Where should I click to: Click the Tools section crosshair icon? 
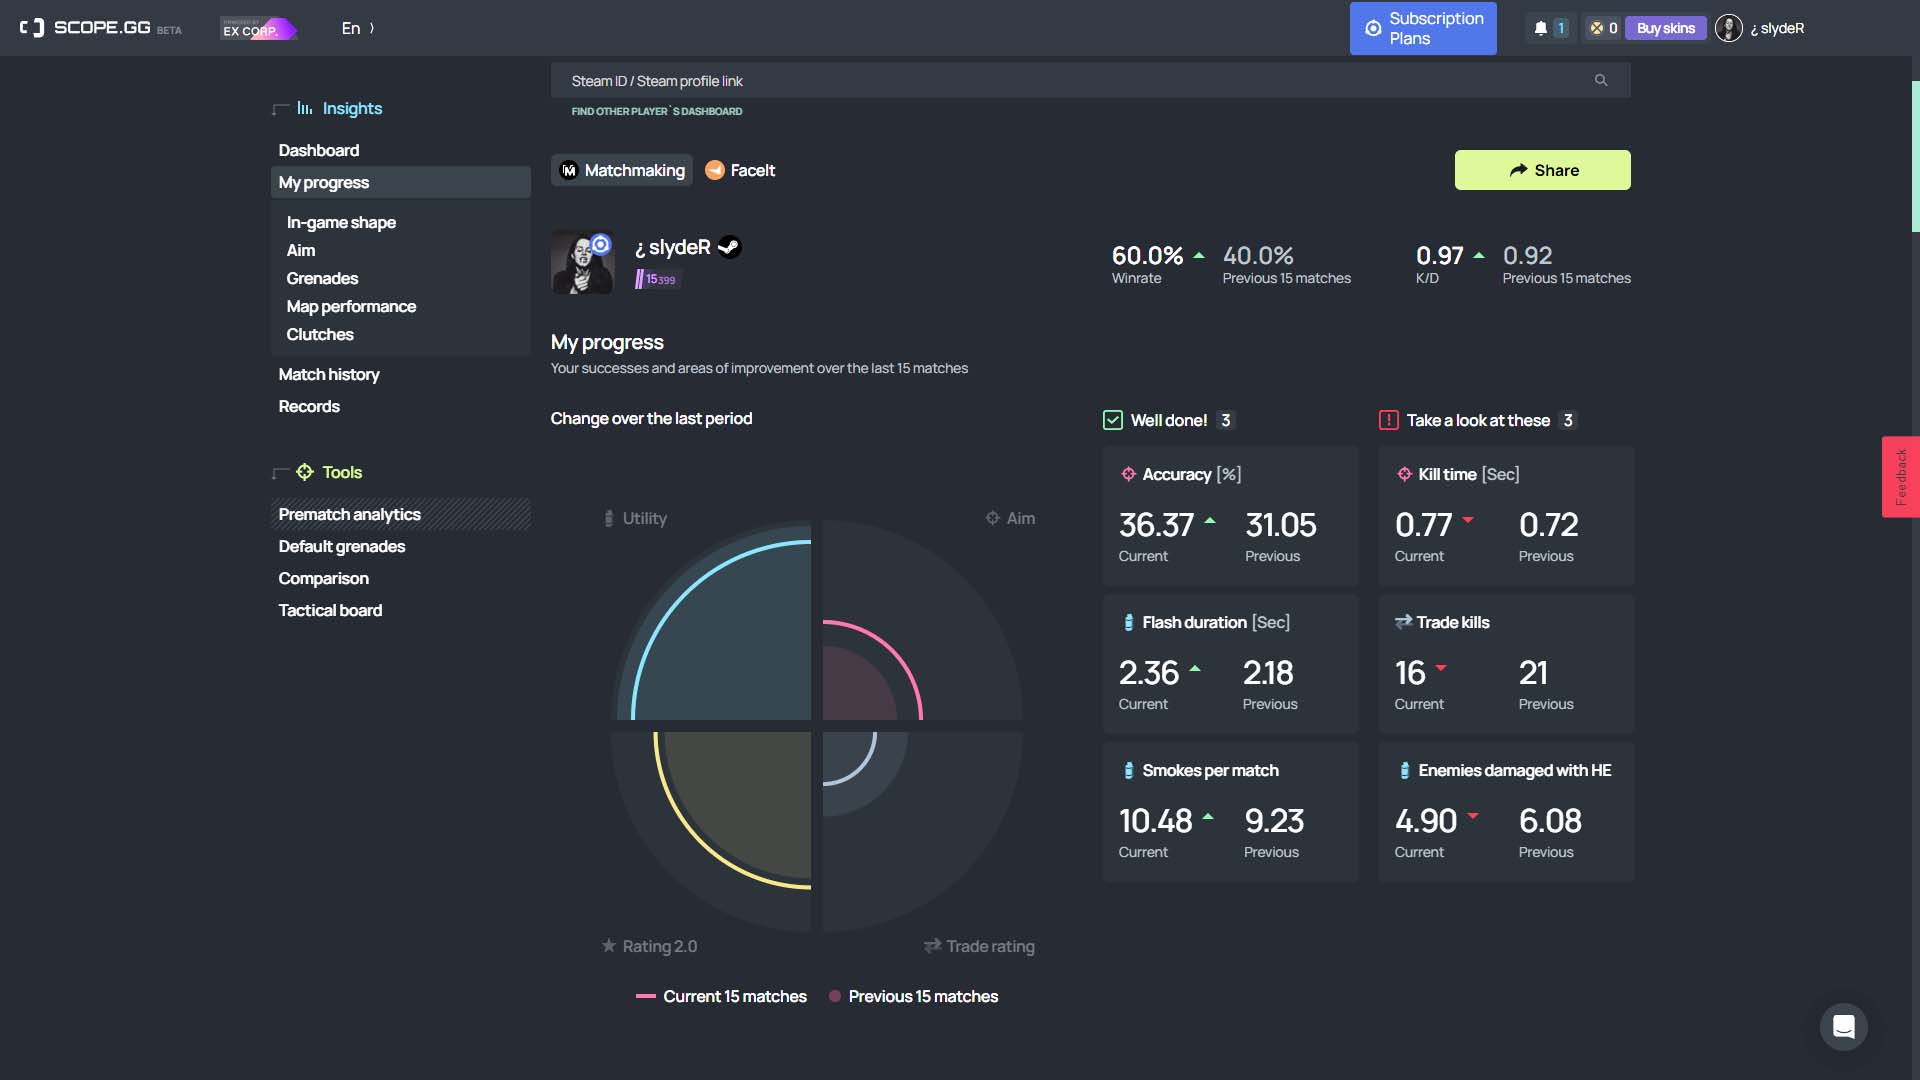(x=305, y=472)
